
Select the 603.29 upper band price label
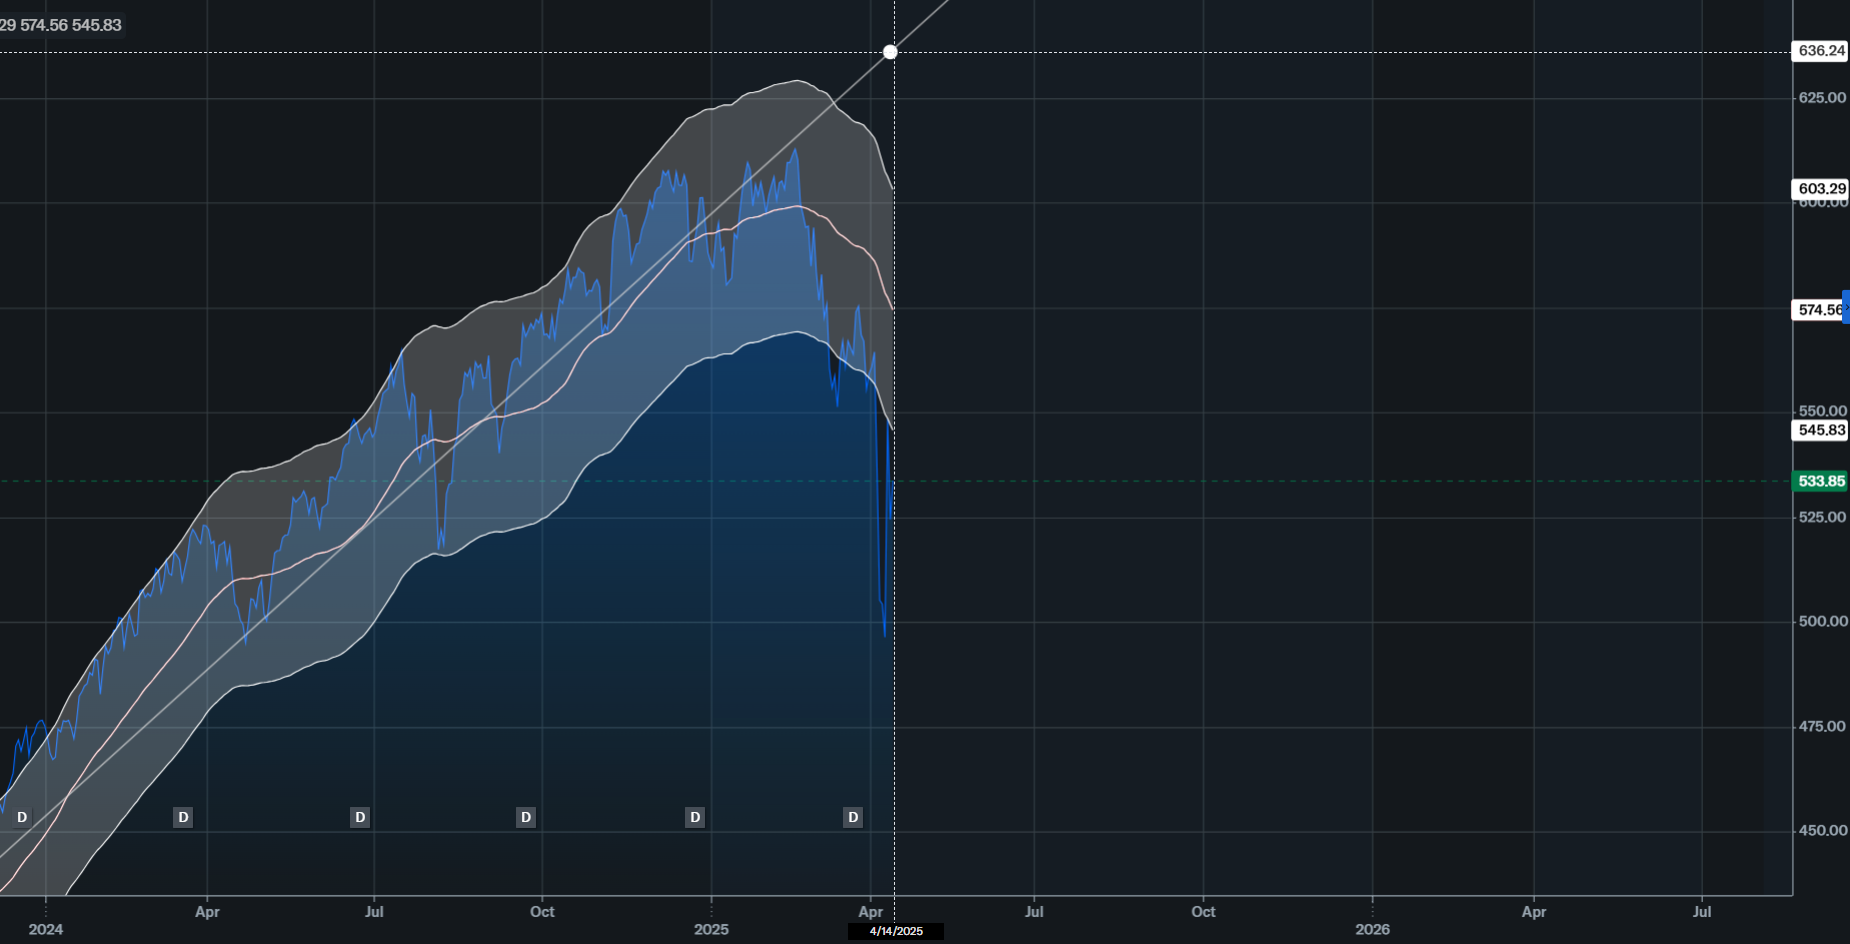[1821, 189]
